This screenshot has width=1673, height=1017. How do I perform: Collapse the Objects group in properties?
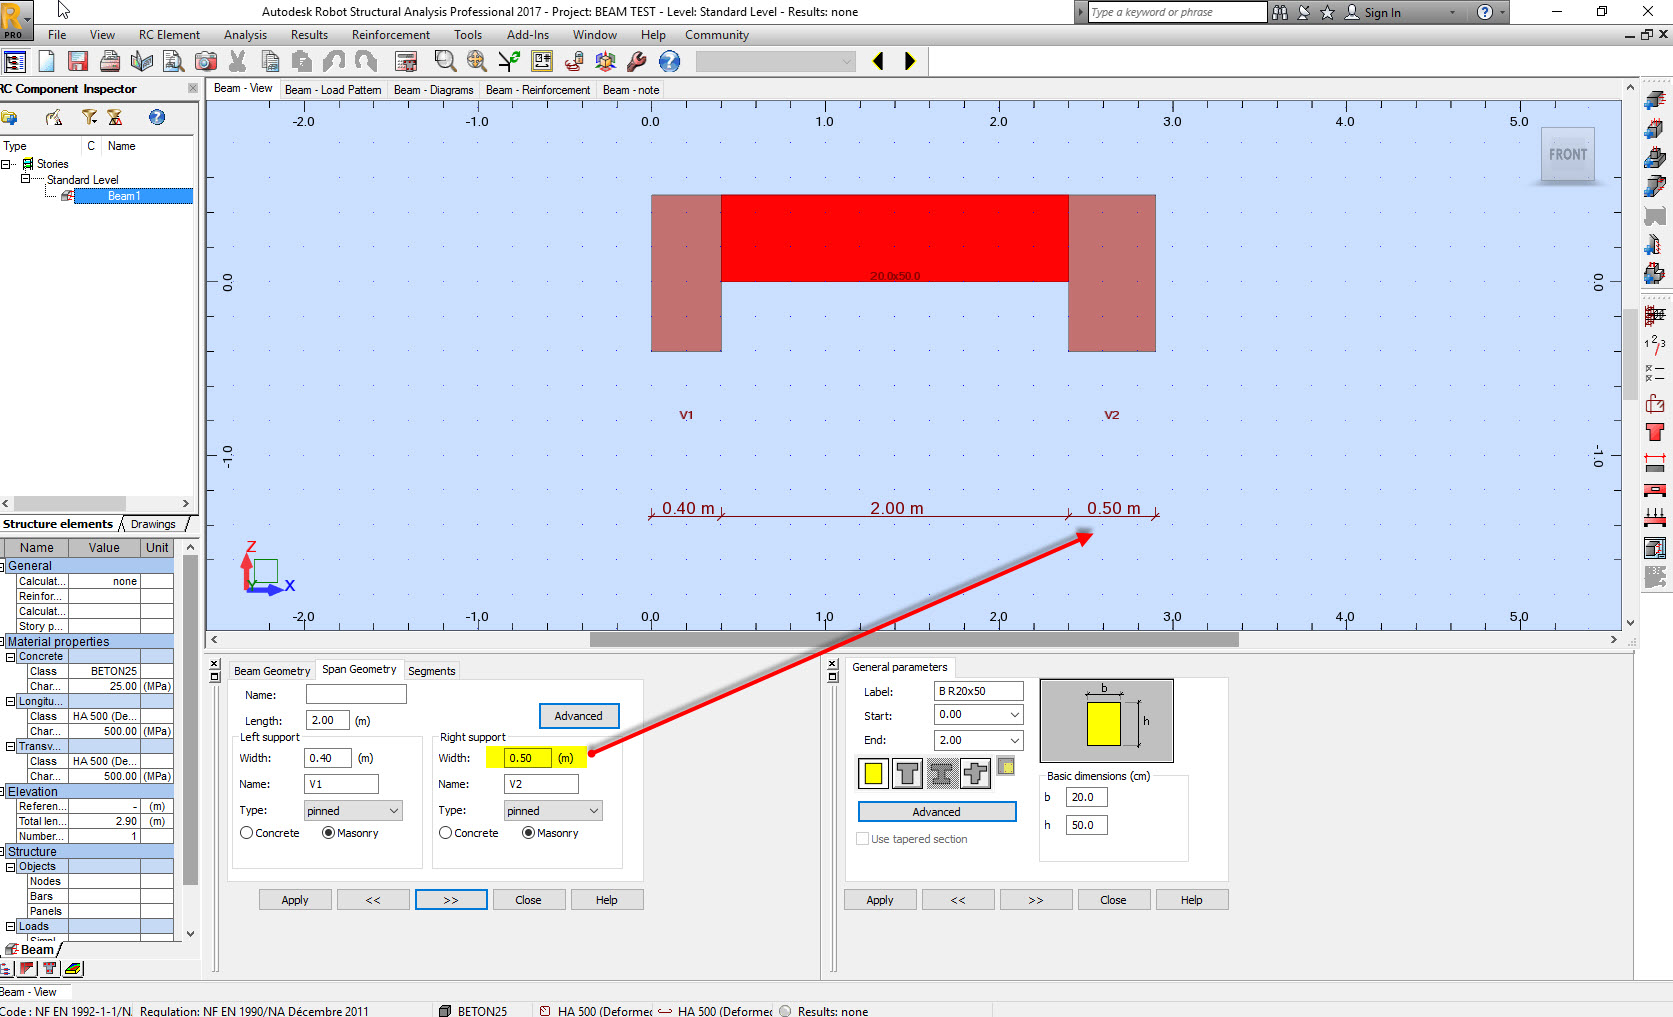coord(11,867)
